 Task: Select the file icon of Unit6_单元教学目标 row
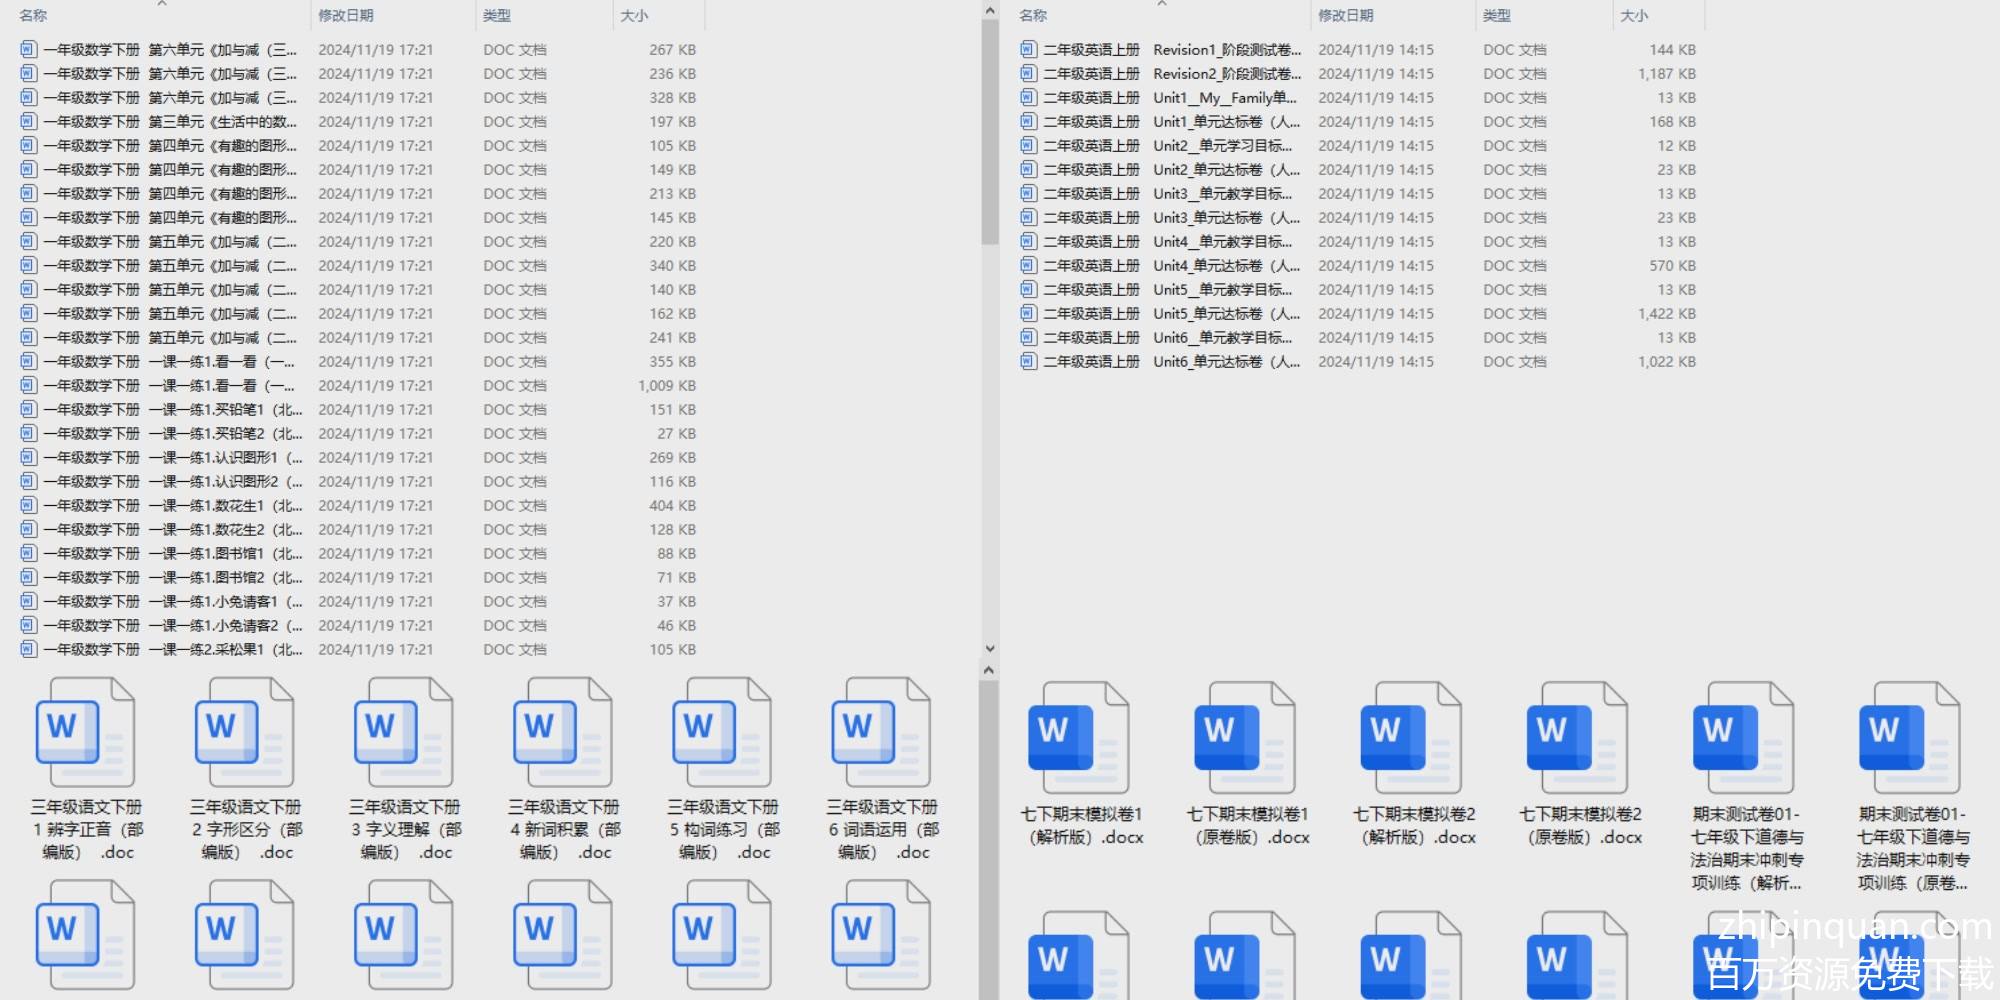[1028, 337]
